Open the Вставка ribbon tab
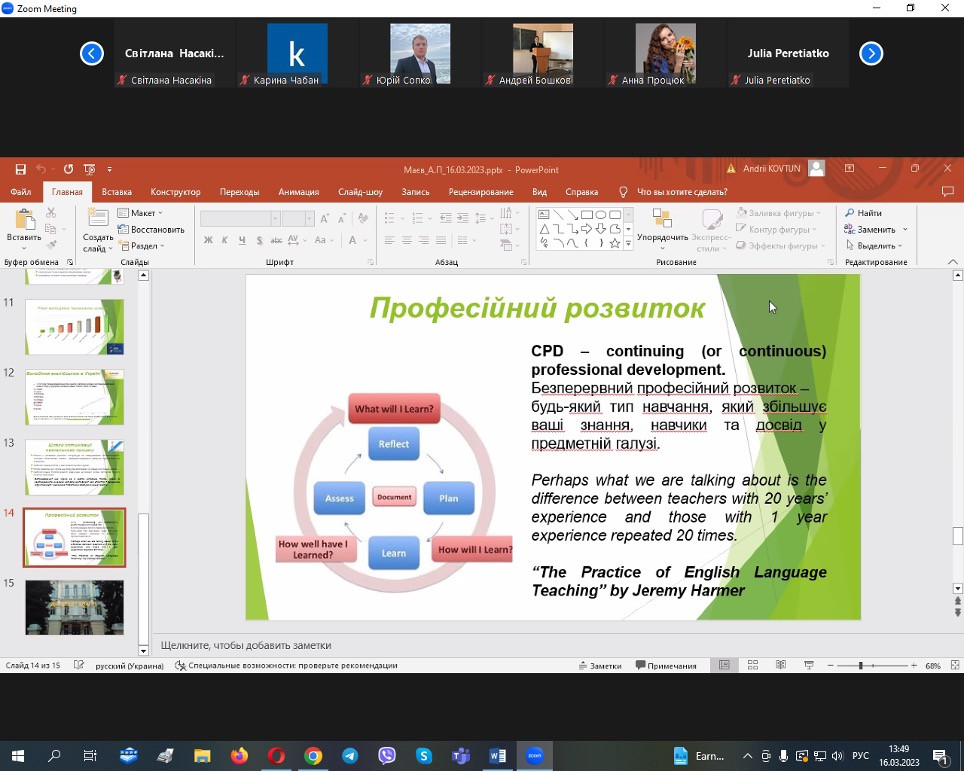This screenshot has width=964, height=772. (x=116, y=192)
